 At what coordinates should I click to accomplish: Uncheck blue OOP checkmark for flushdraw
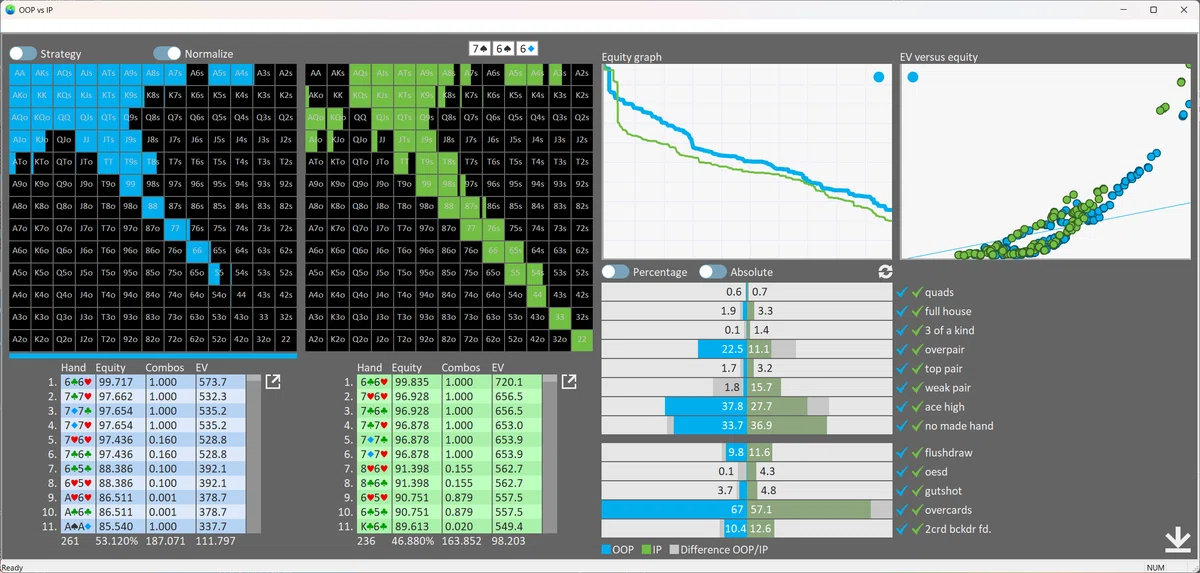point(902,452)
